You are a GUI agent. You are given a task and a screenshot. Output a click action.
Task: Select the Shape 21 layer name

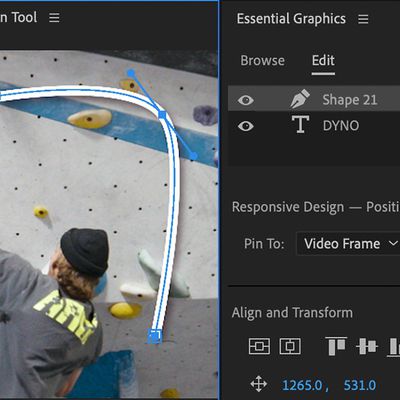coord(350,100)
